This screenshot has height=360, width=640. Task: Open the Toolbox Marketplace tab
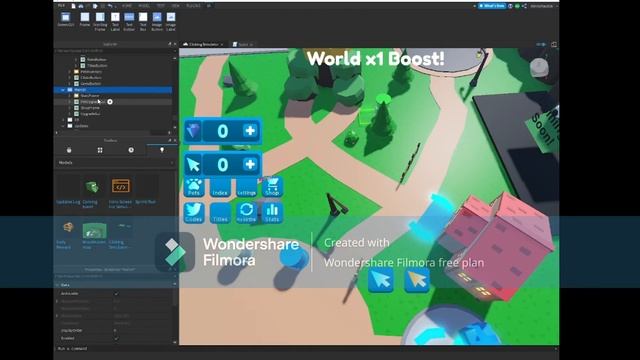(x=69, y=150)
